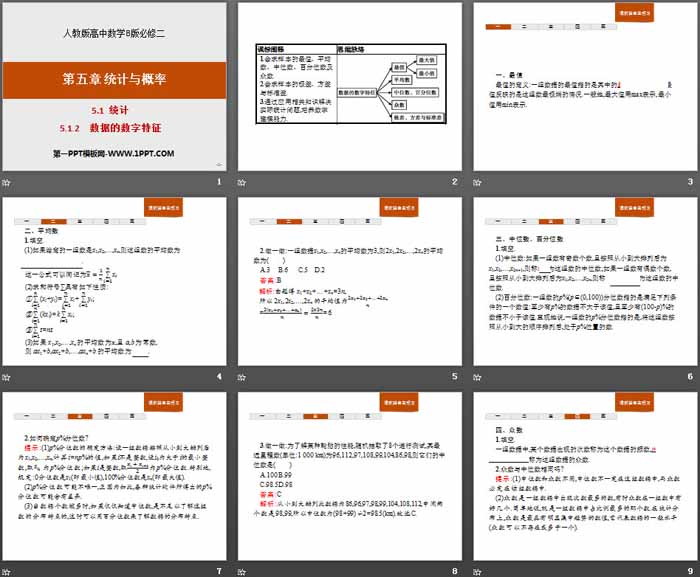700x577 pixels.
Task: Click the animation star icon under slide 6
Action: coord(477,377)
